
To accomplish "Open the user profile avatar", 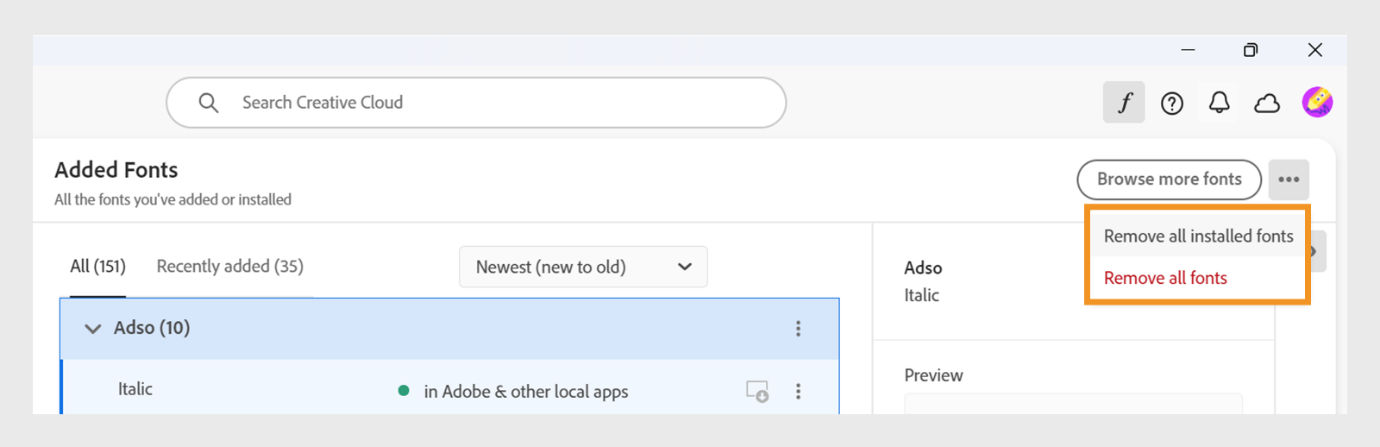I will click(x=1317, y=102).
